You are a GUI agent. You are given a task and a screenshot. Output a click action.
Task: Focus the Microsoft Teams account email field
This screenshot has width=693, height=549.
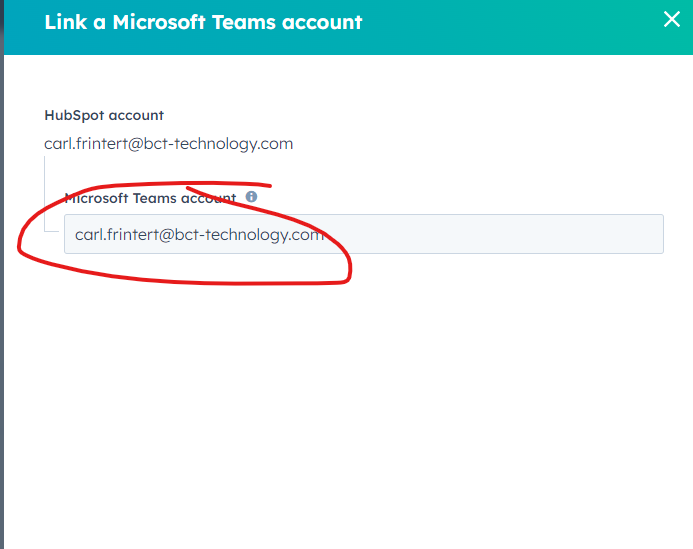click(364, 234)
